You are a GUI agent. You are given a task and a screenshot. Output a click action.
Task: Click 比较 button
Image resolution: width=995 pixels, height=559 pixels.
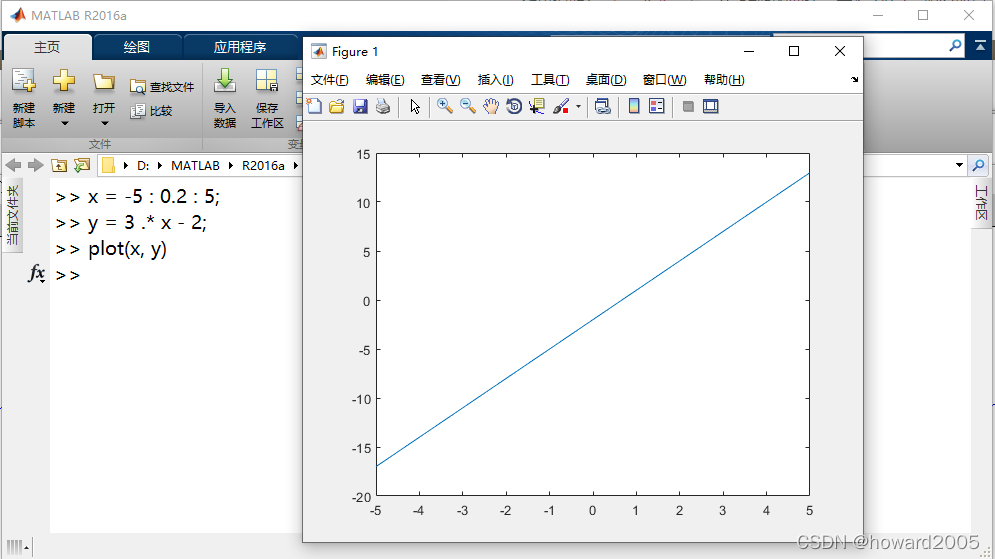point(151,111)
